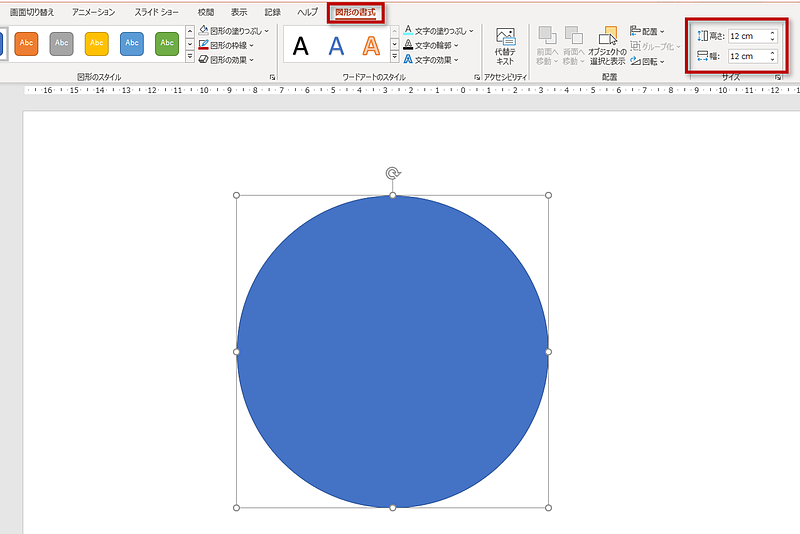The image size is (800, 534).
Task: Open the 文字の塗りつぶし dropdown
Action: tap(438, 31)
